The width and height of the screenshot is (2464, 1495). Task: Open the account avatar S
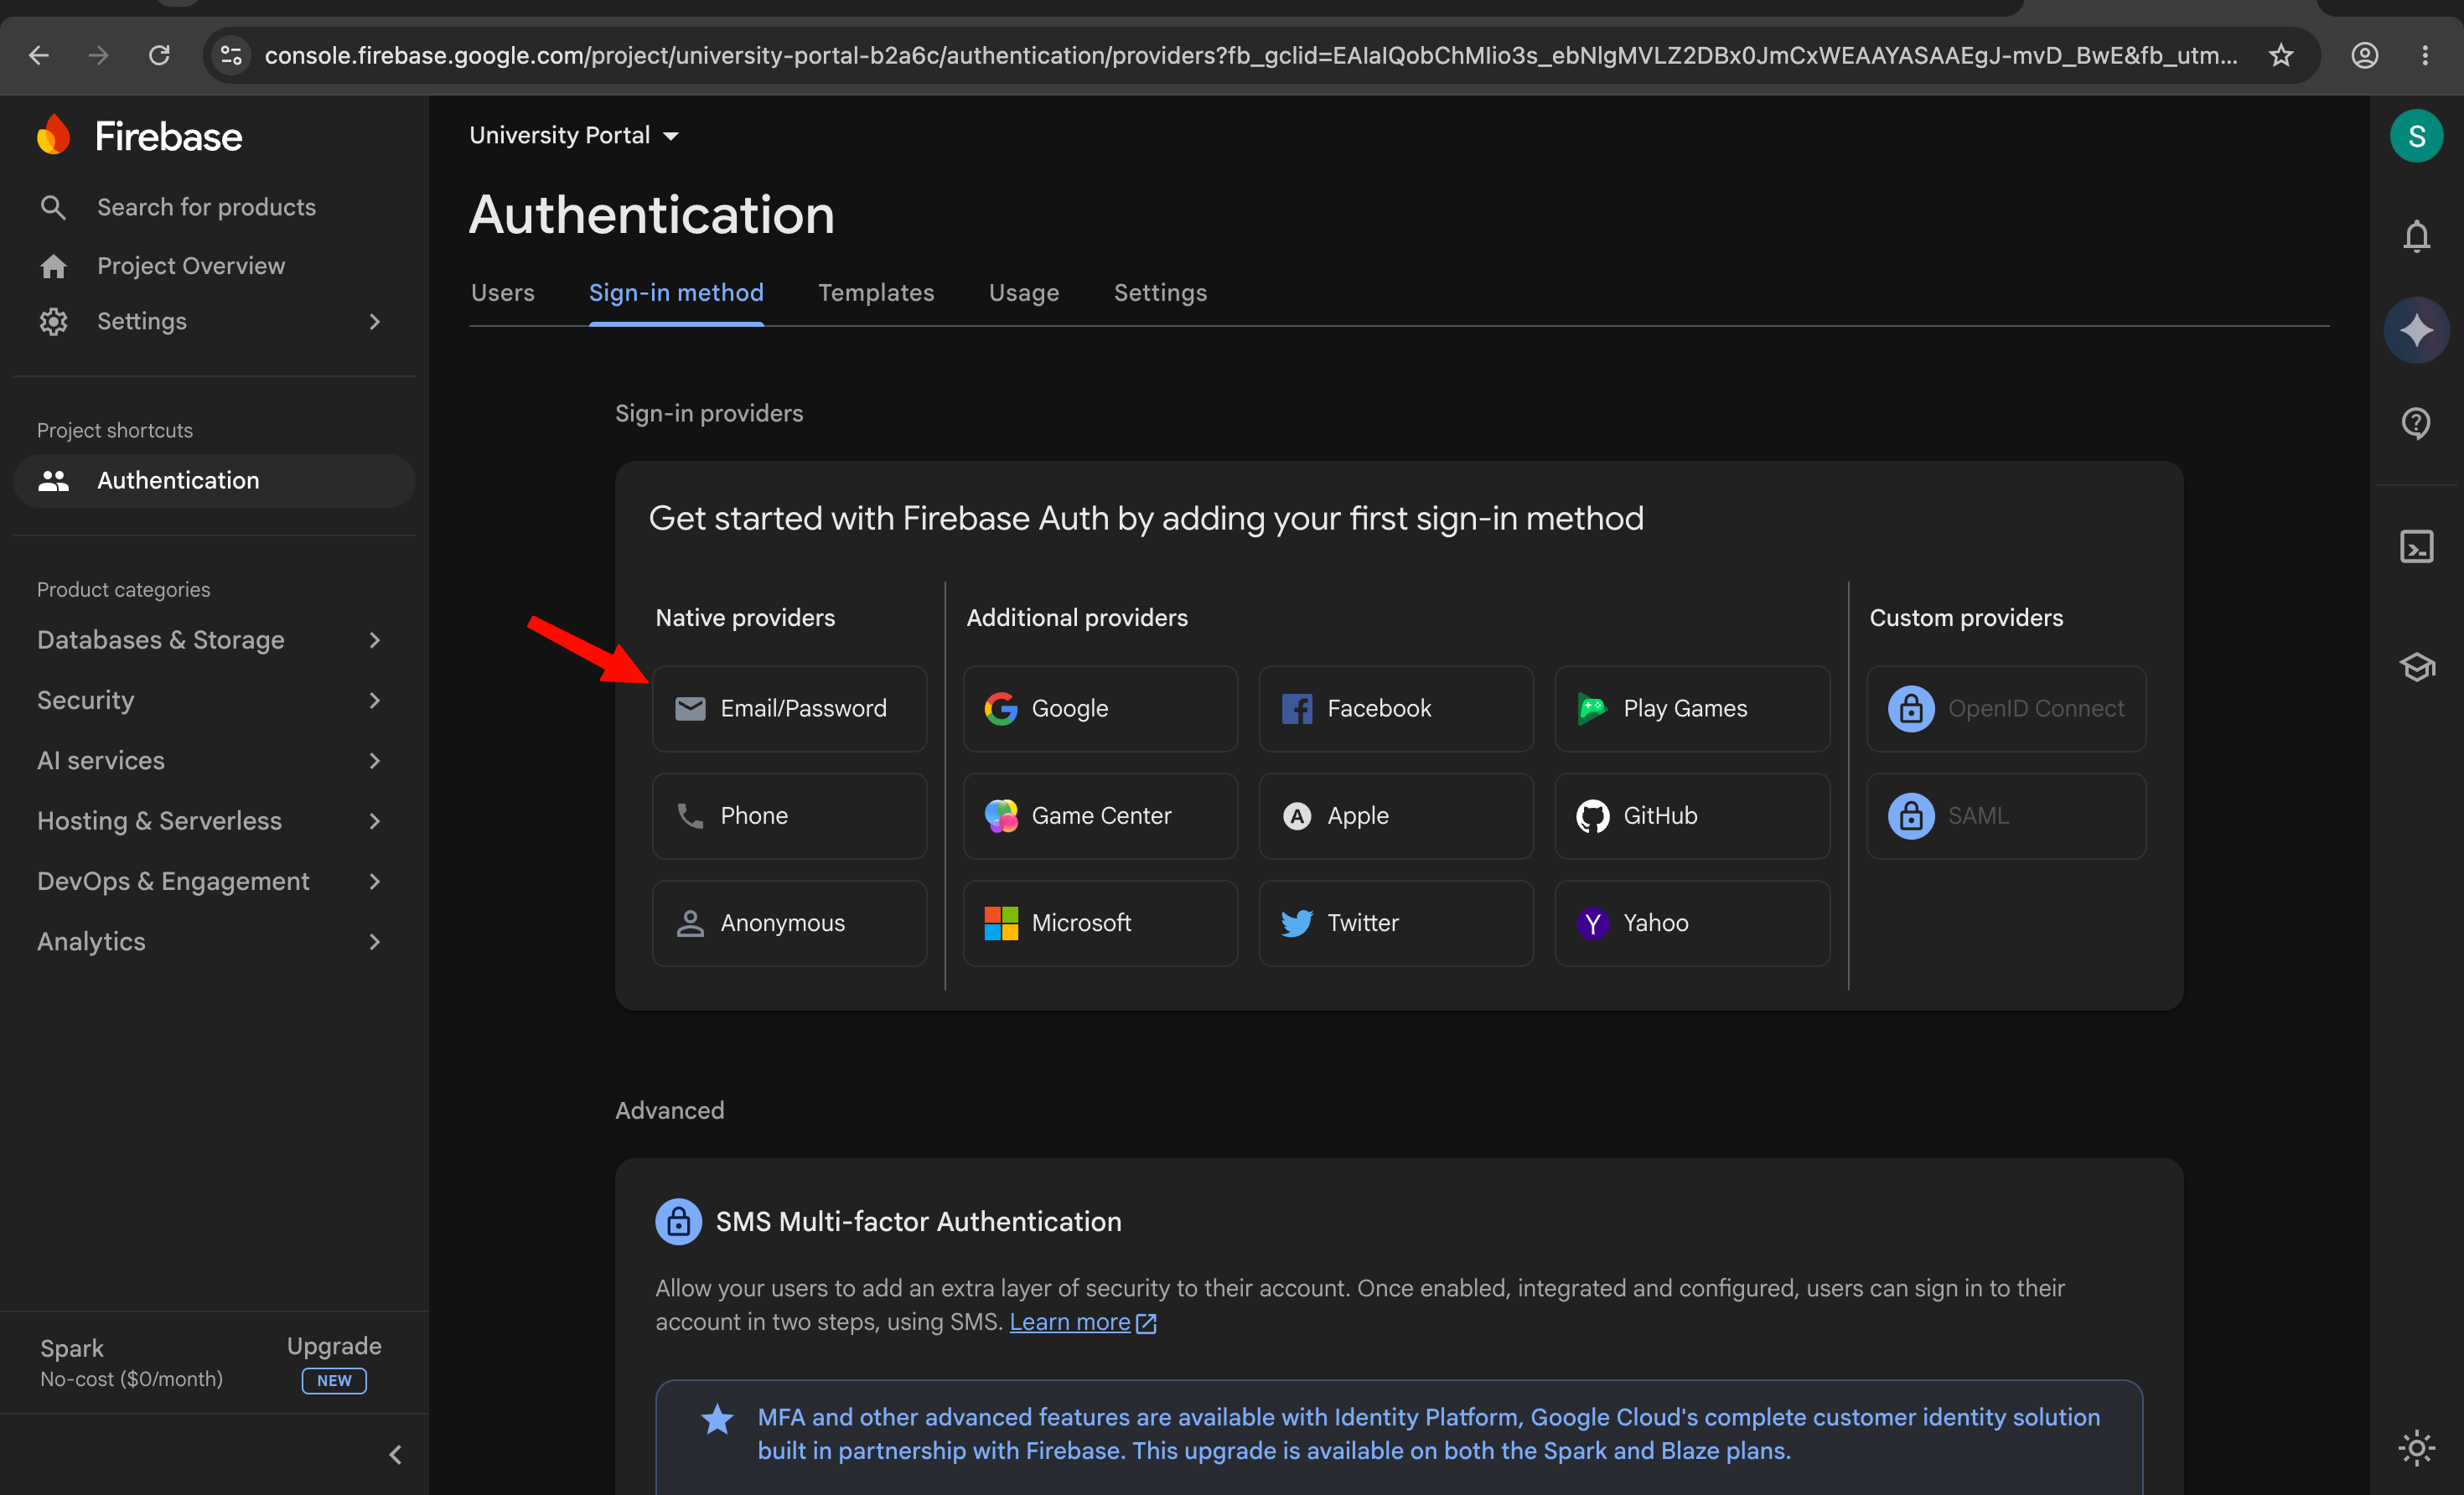2416,136
